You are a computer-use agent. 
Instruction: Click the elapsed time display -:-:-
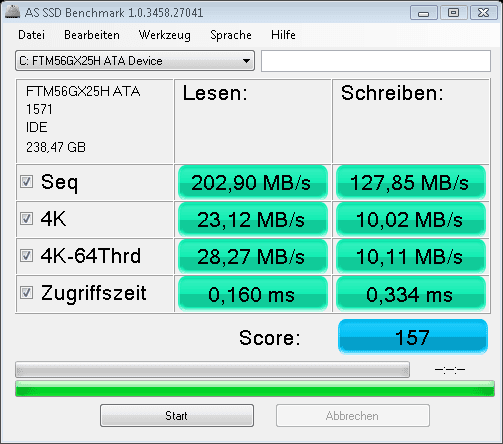pyautogui.click(x=450, y=369)
